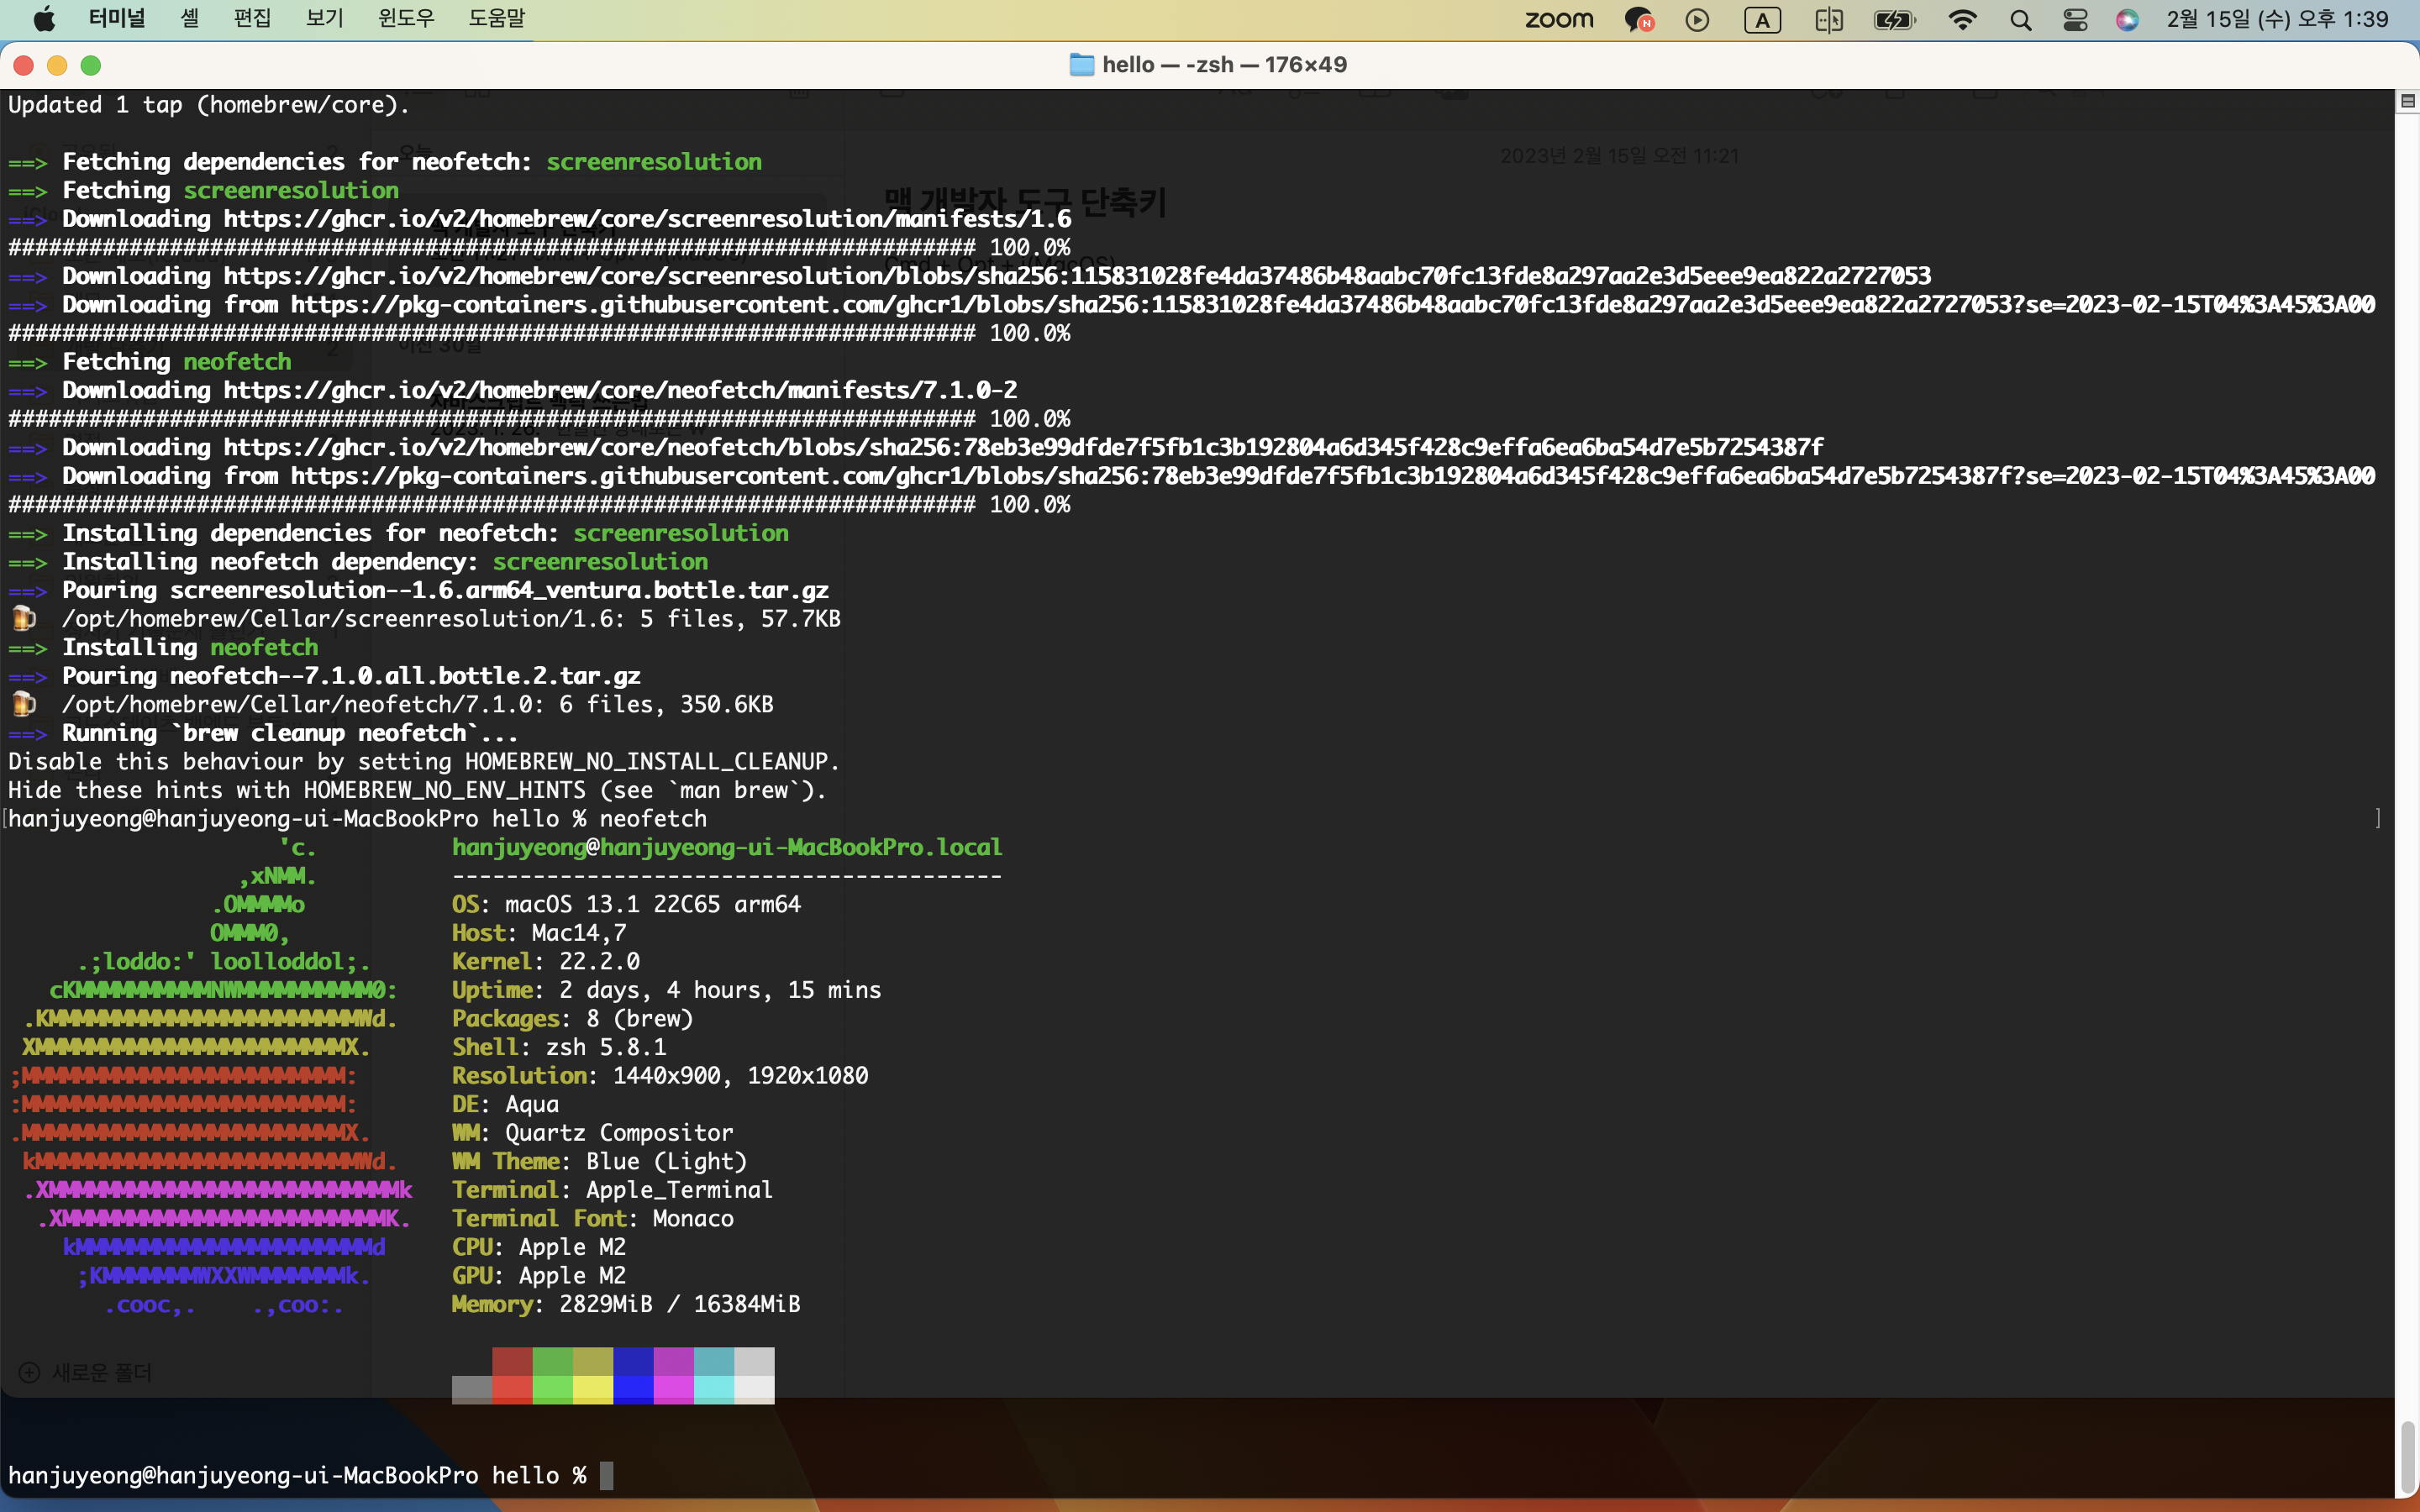
Task: Click the 'DE: Aqua' line
Action: (505, 1104)
